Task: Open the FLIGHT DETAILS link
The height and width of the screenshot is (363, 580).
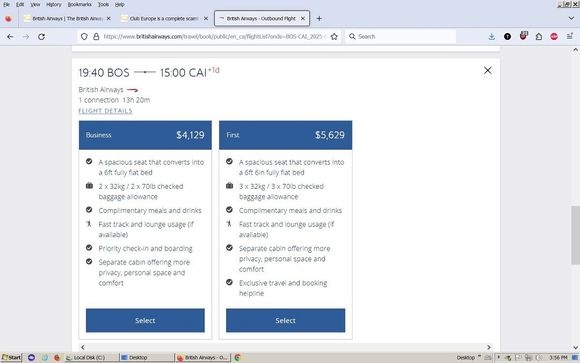Action: click(x=105, y=111)
